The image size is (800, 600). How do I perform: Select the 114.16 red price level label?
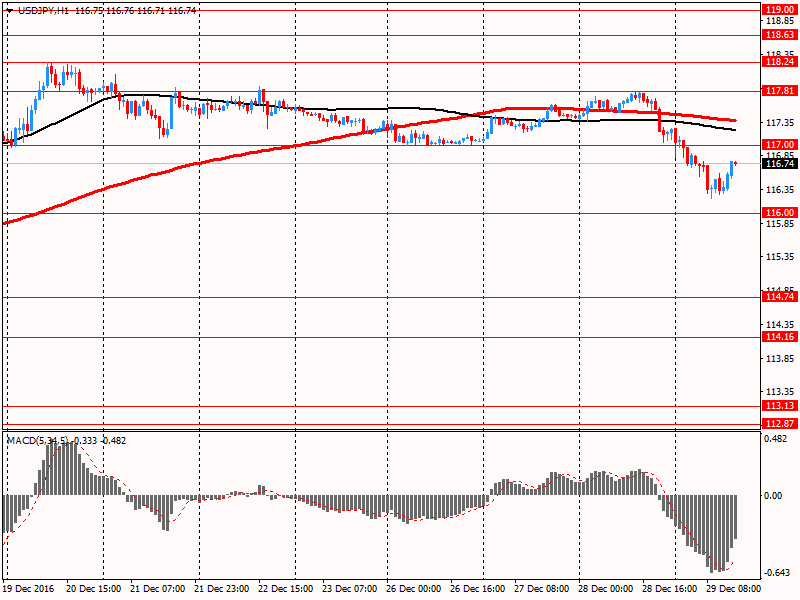point(780,337)
